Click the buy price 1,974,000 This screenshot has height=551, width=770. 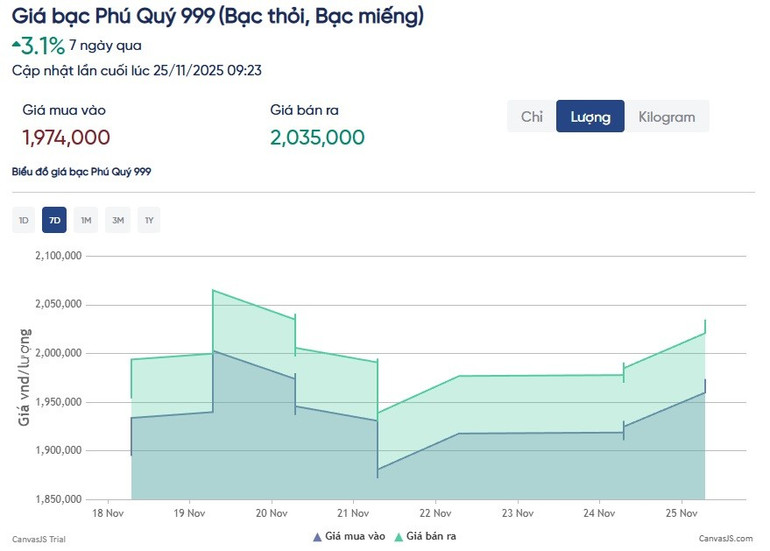pos(66,137)
